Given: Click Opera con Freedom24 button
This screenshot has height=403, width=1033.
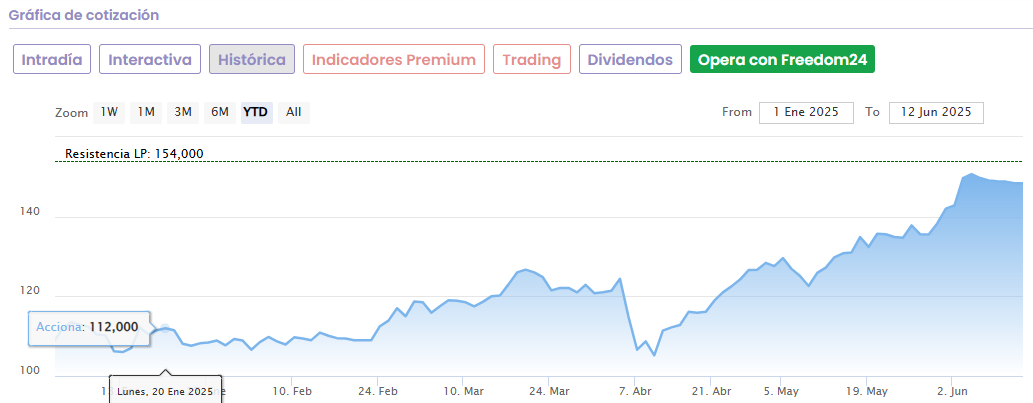Looking at the screenshot, I should coord(783,59).
